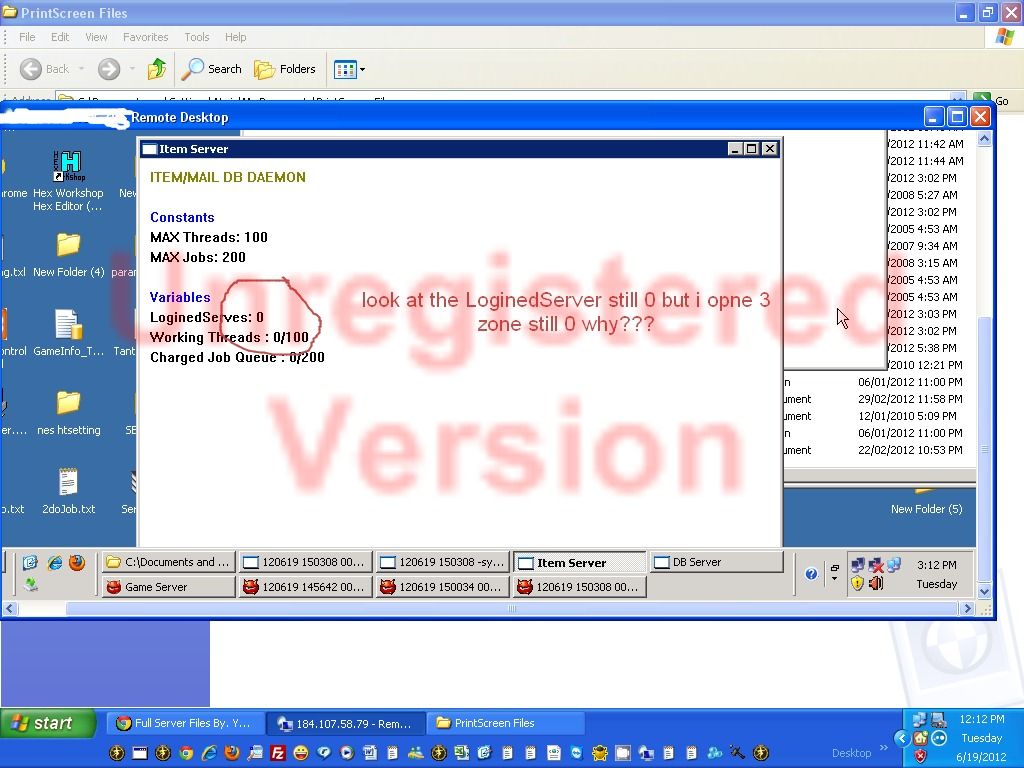Click the Internet Explorer remote quick launch icon
Screen dimensions: 1024x768
54,562
